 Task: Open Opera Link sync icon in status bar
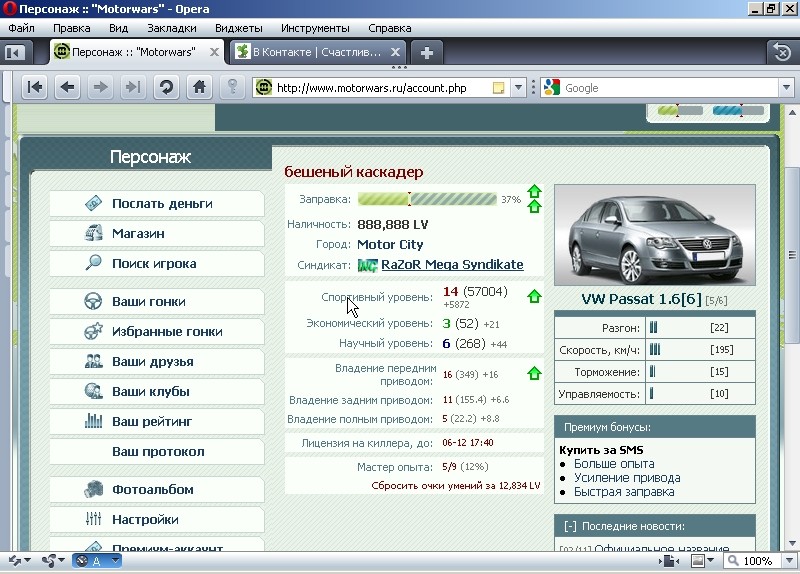[15, 561]
